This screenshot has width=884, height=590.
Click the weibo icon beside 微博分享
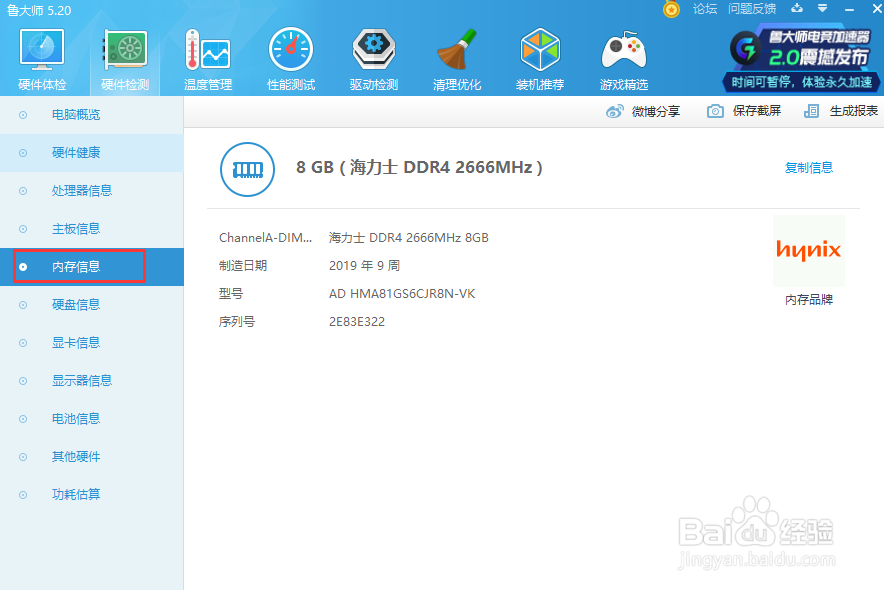pyautogui.click(x=615, y=112)
